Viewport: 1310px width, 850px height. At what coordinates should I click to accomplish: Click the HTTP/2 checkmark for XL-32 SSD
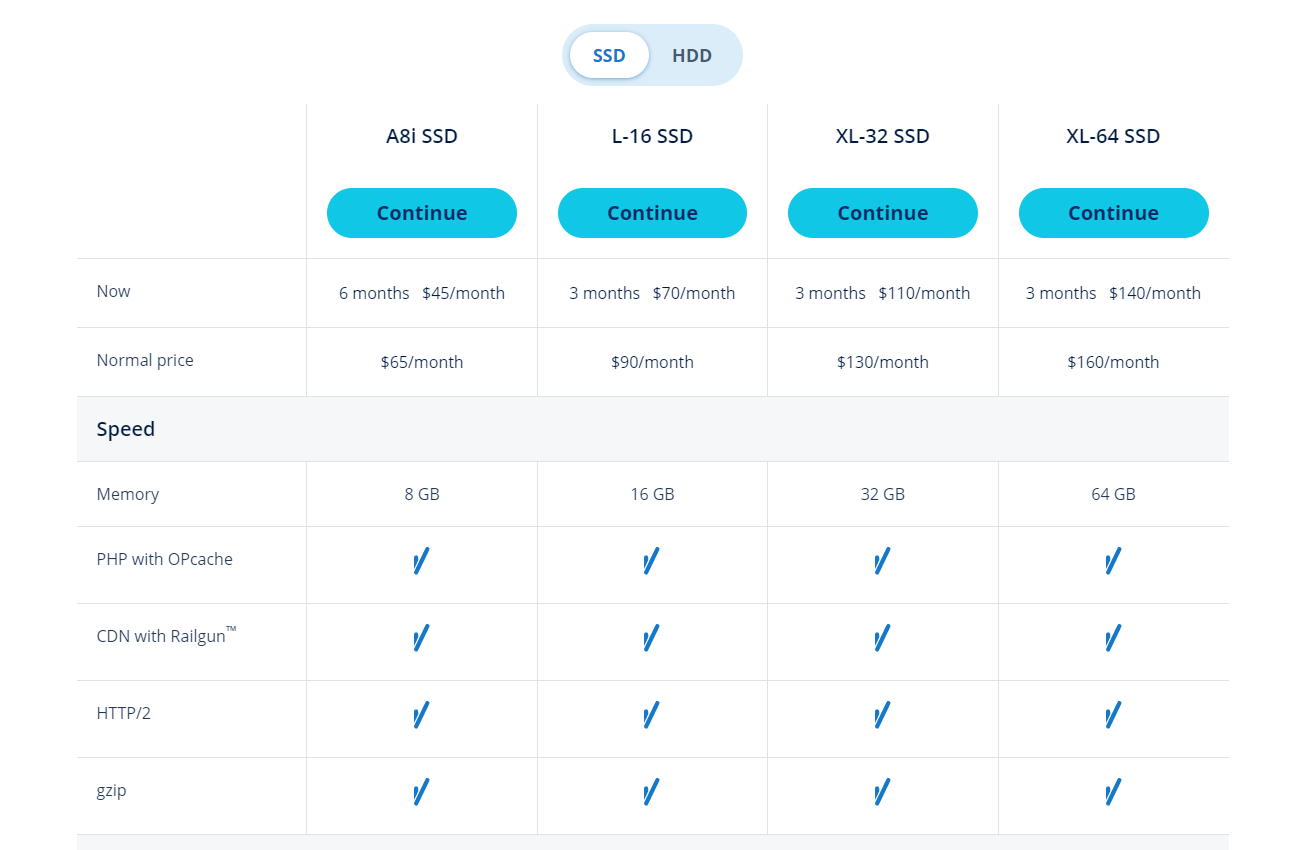coord(882,715)
